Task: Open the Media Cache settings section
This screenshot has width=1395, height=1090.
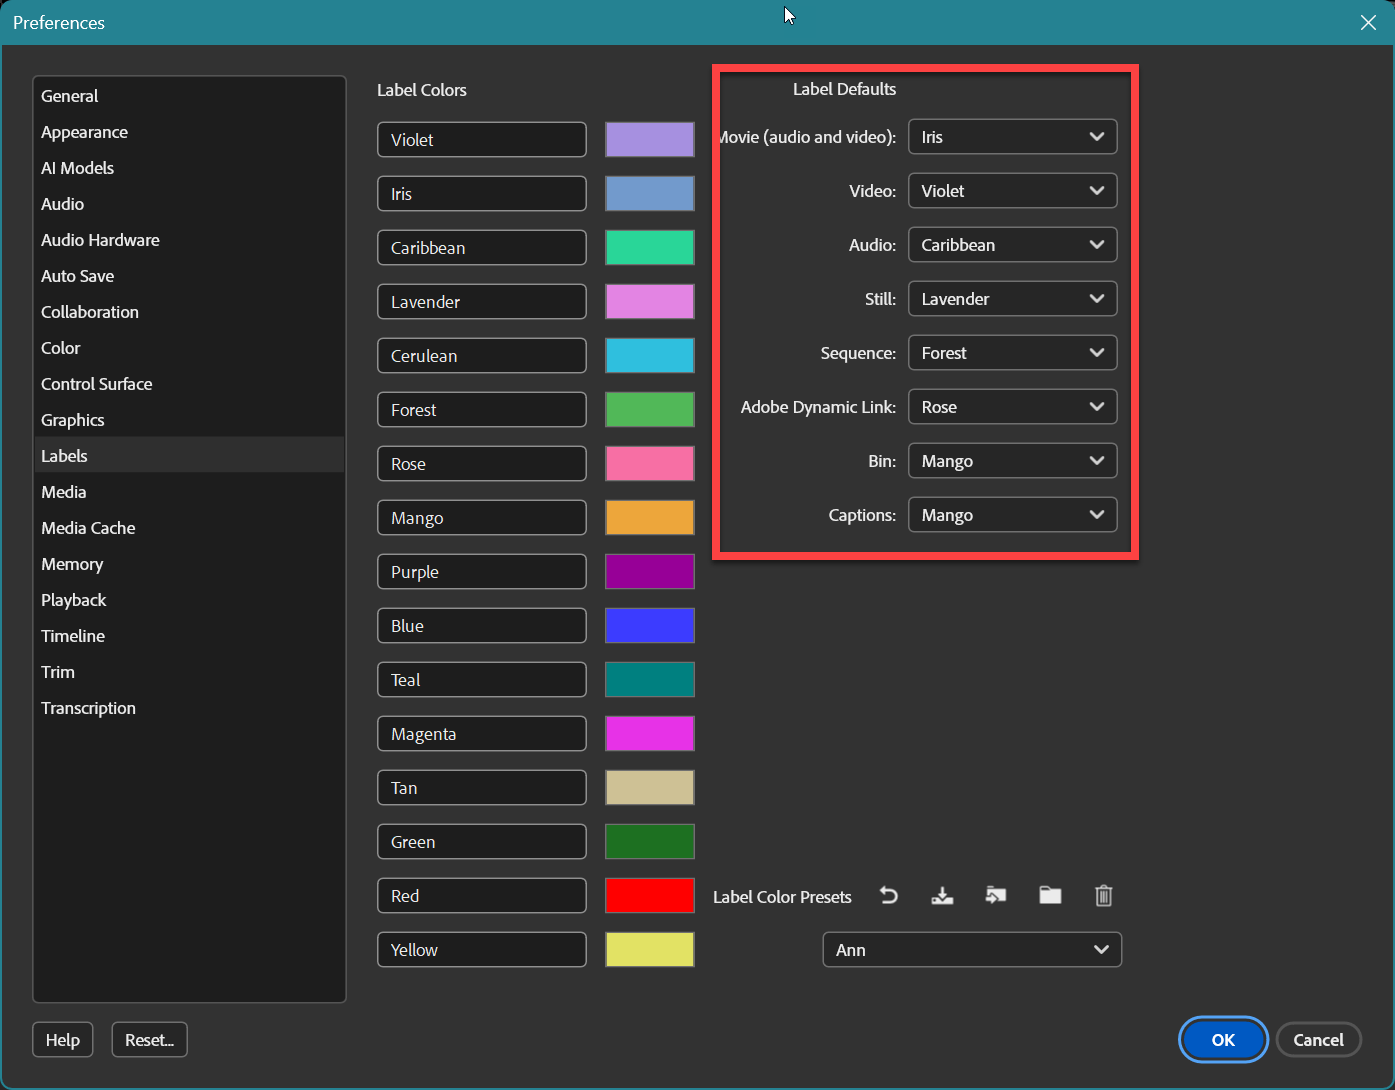Action: (x=88, y=527)
